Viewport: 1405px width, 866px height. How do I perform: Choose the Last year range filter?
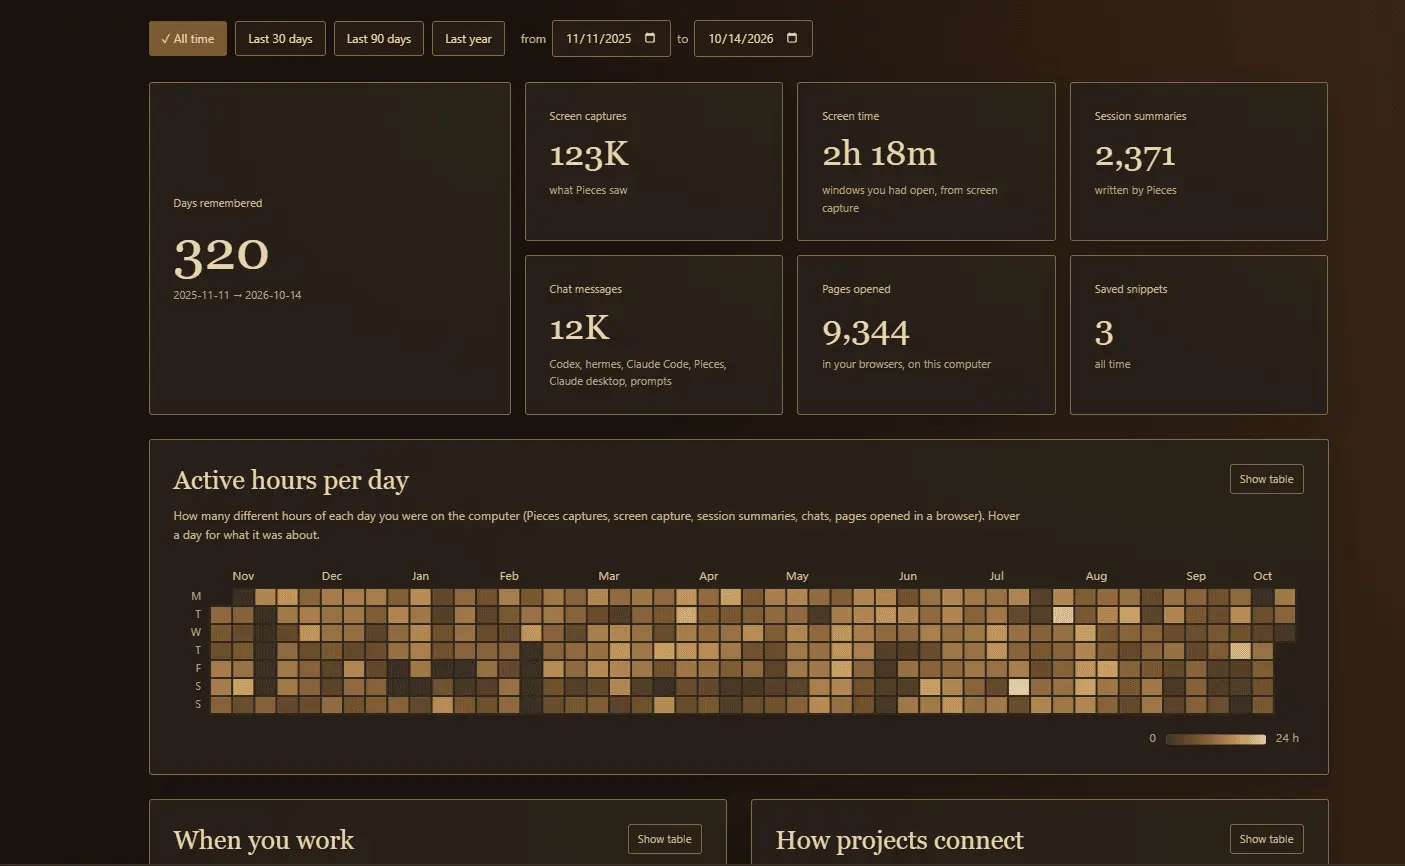pyautogui.click(x=468, y=39)
